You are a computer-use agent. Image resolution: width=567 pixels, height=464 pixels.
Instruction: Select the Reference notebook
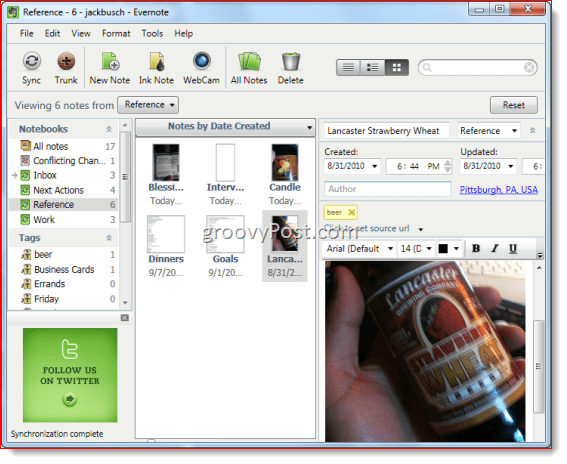(63, 205)
